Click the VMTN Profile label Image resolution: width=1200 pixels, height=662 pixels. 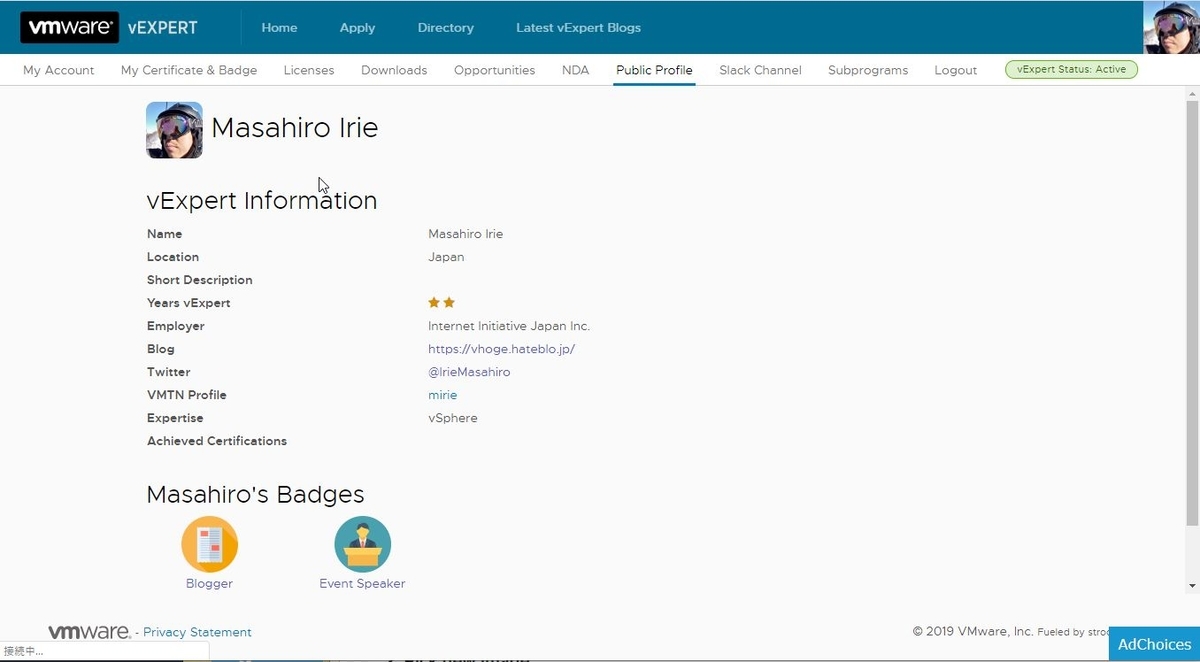(x=187, y=395)
